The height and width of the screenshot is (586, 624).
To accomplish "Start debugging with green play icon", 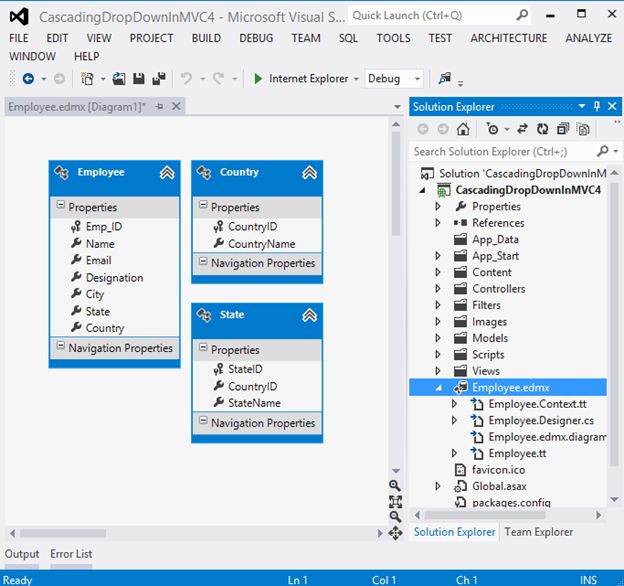I will (x=258, y=79).
